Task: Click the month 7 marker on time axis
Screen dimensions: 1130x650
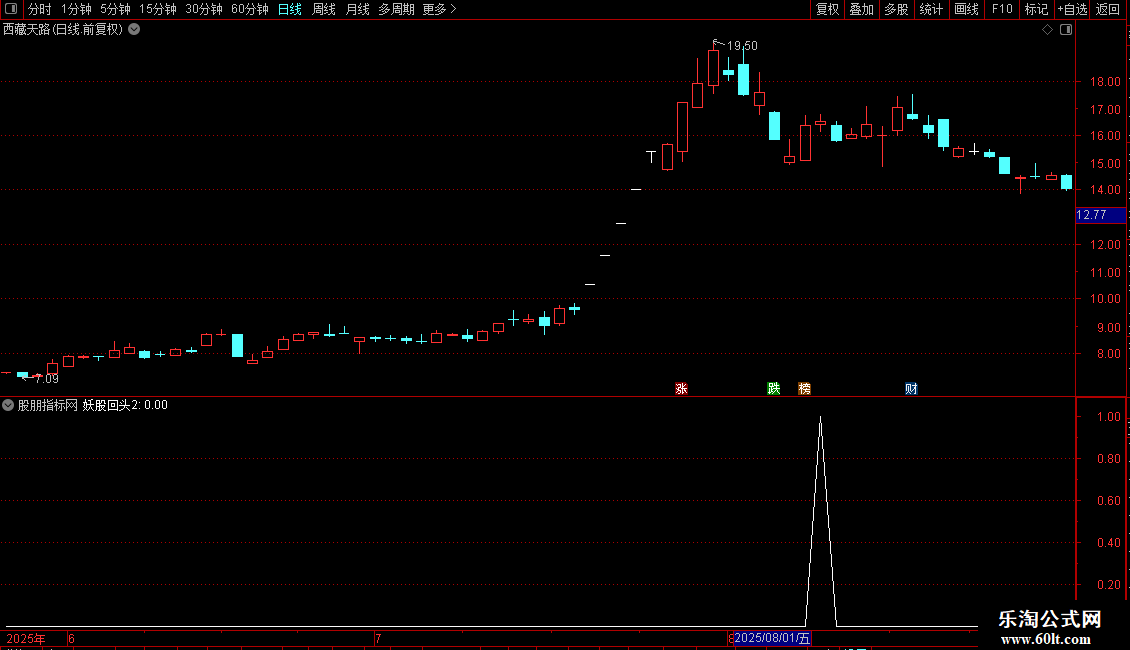Action: click(x=378, y=638)
